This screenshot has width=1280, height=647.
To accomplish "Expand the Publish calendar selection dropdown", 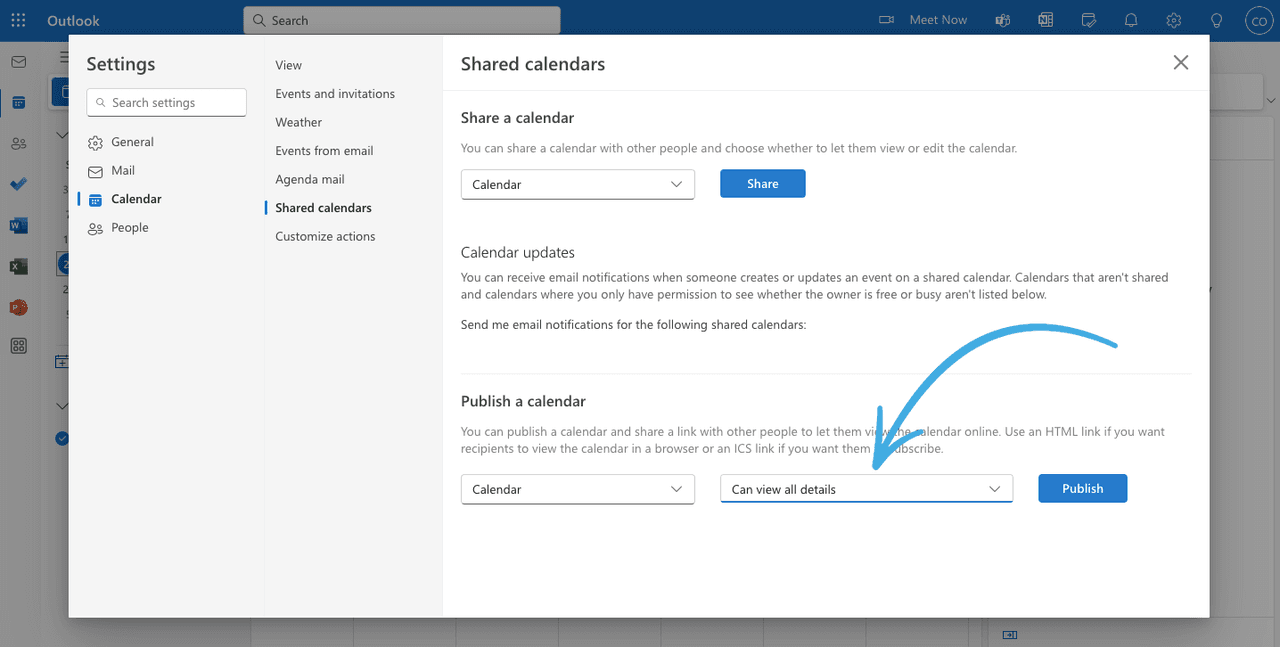I will click(x=577, y=489).
